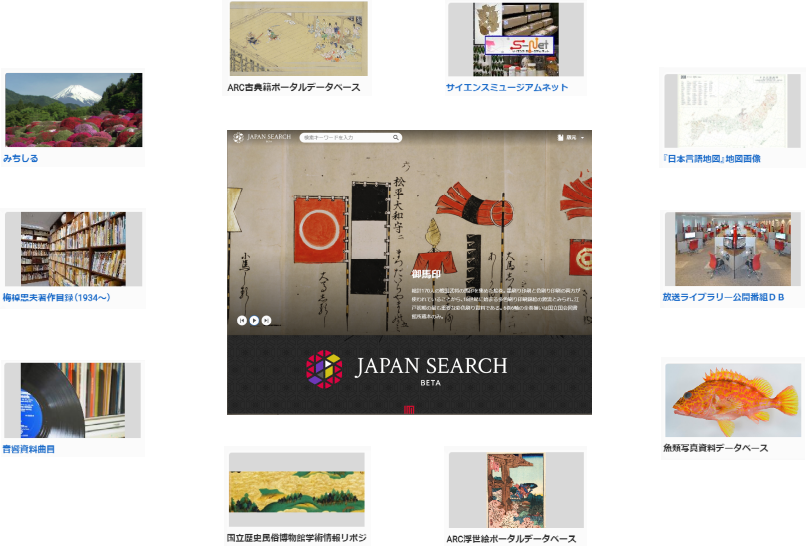Open the Japan language map thumbnail

[732, 111]
